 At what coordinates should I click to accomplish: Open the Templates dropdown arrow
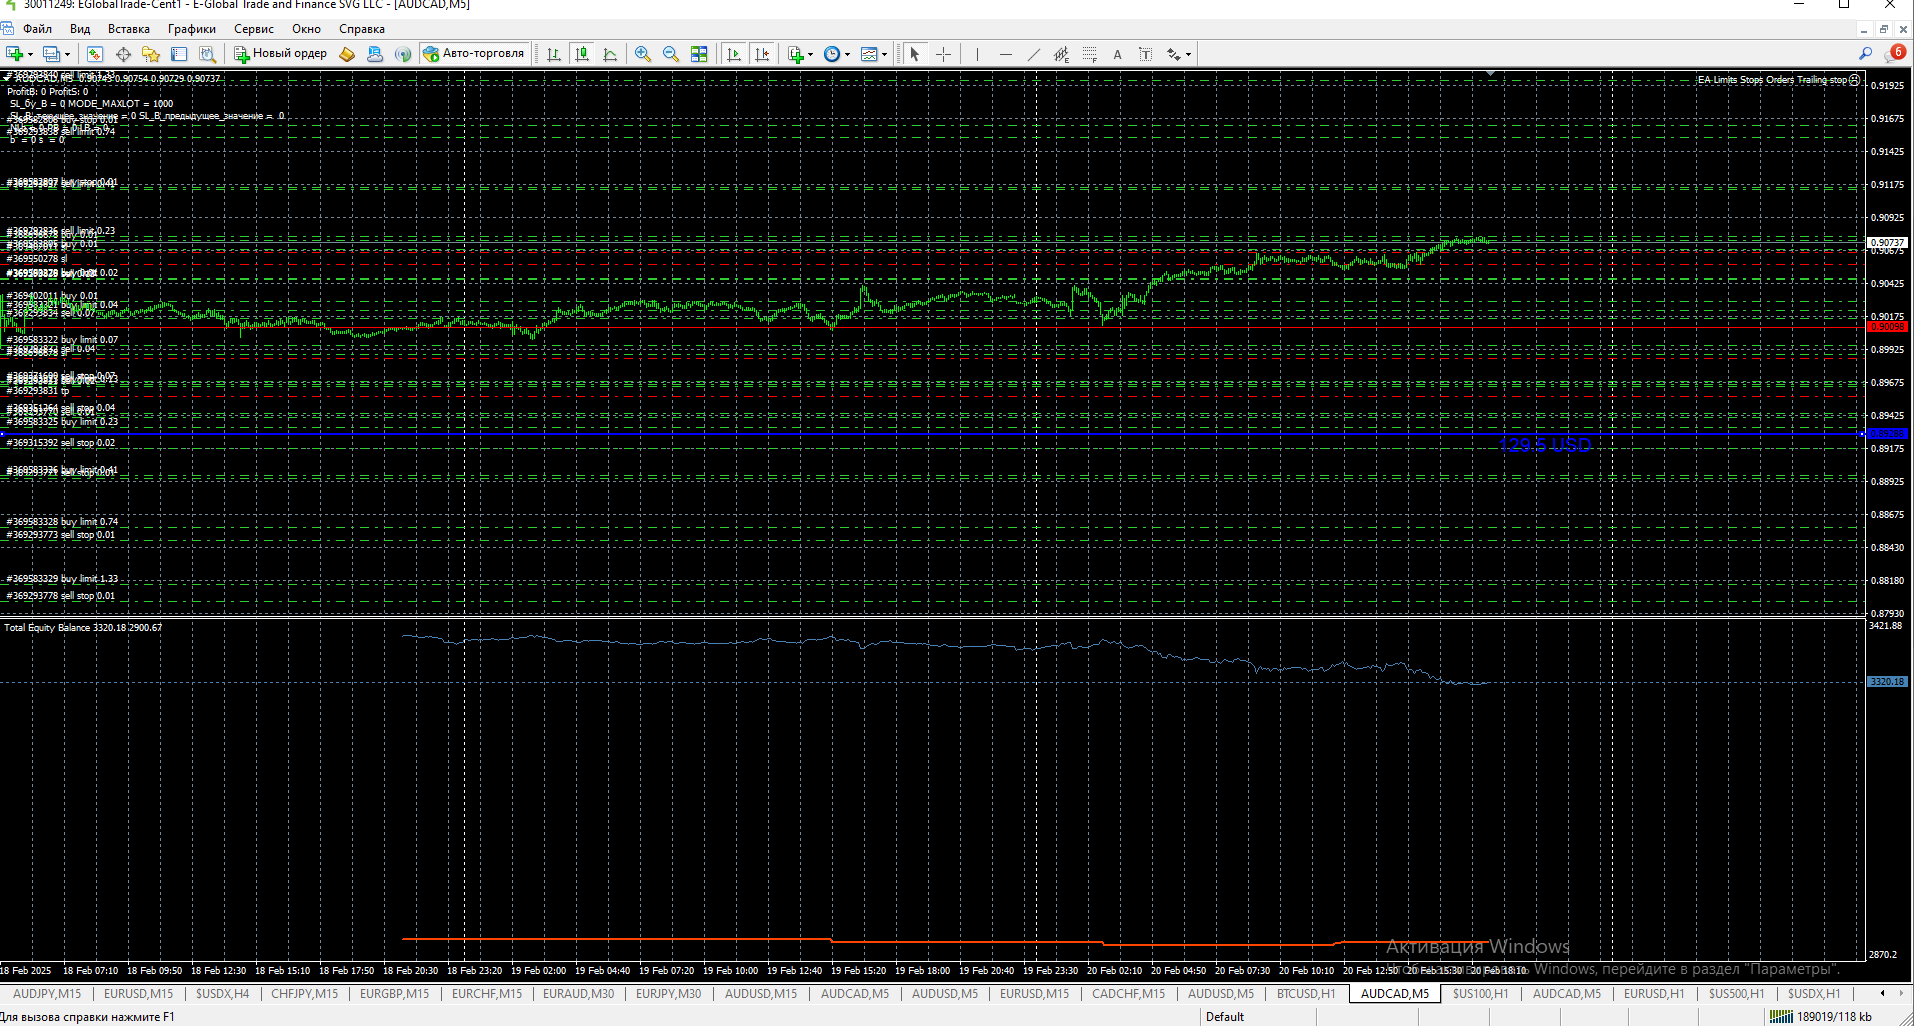884,54
